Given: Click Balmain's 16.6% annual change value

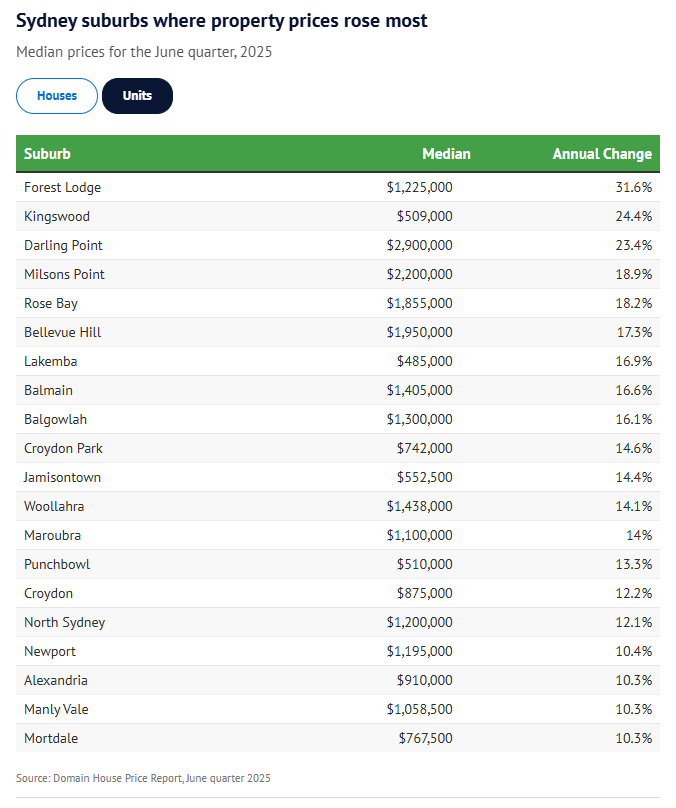Looking at the screenshot, I should 634,390.
